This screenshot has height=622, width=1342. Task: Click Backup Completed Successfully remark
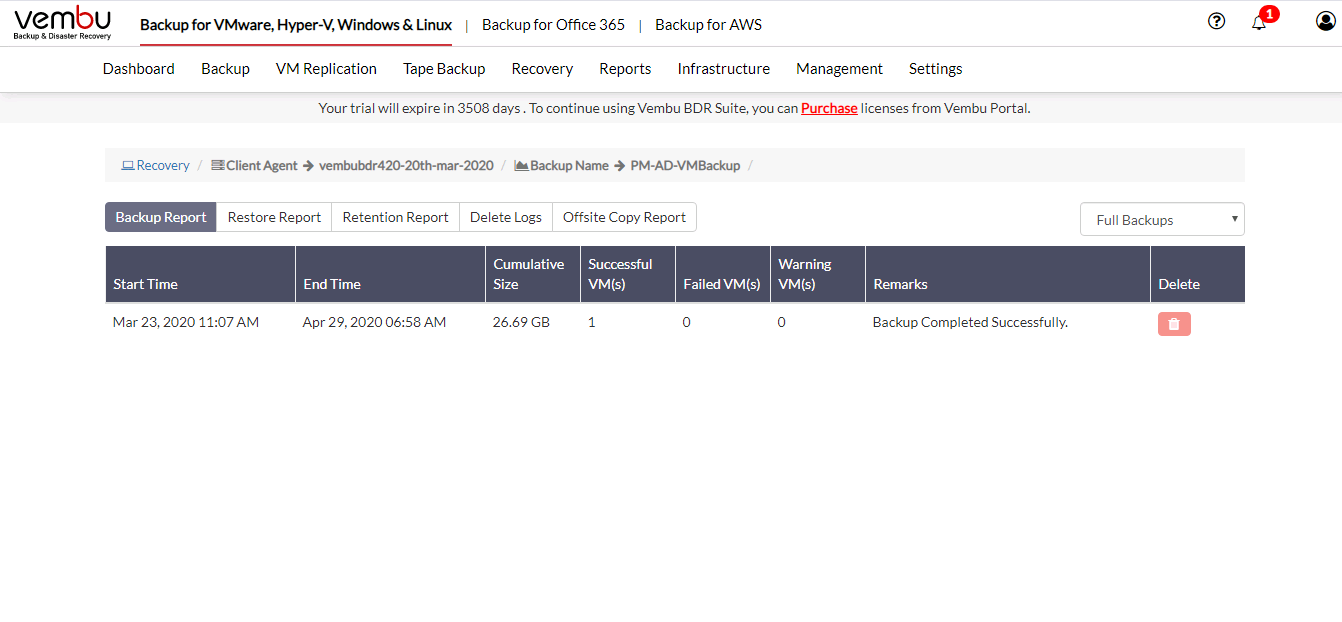coord(970,322)
